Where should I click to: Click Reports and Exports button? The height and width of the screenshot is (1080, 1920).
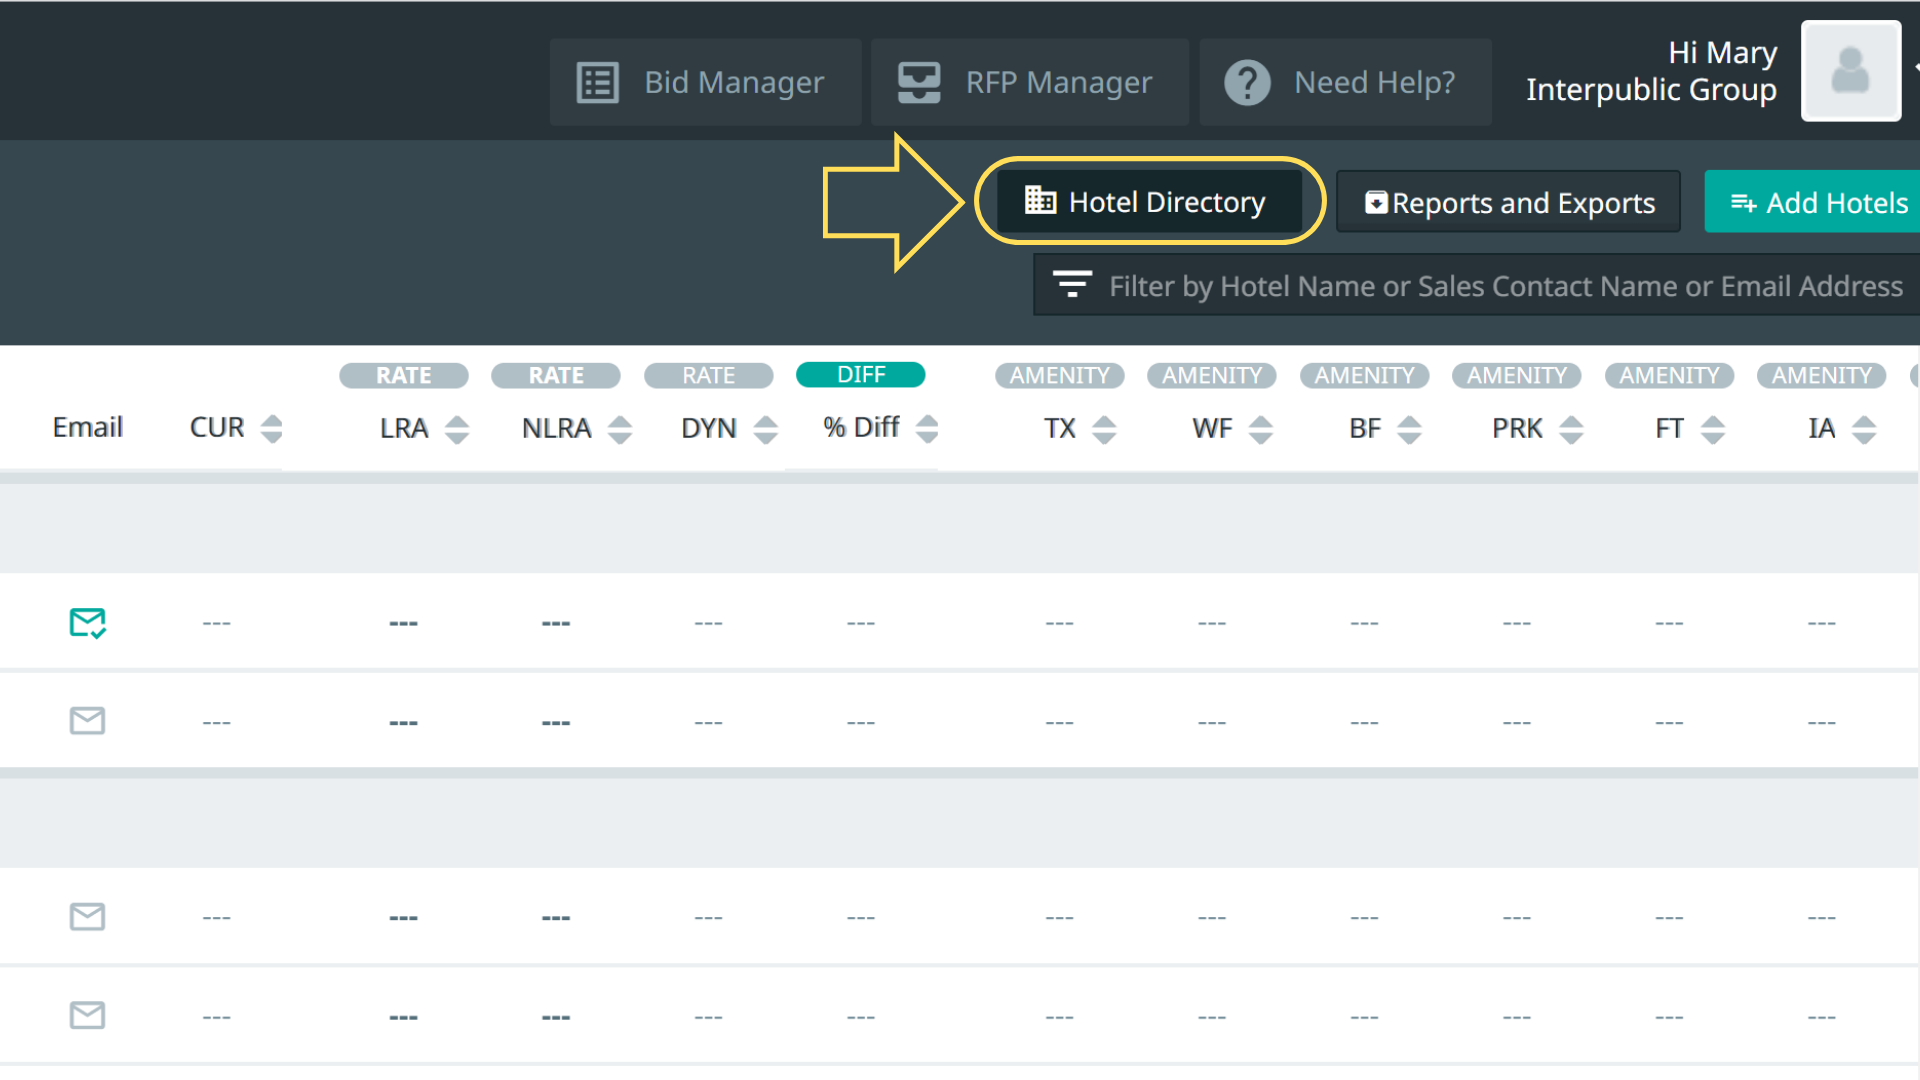pos(1508,203)
